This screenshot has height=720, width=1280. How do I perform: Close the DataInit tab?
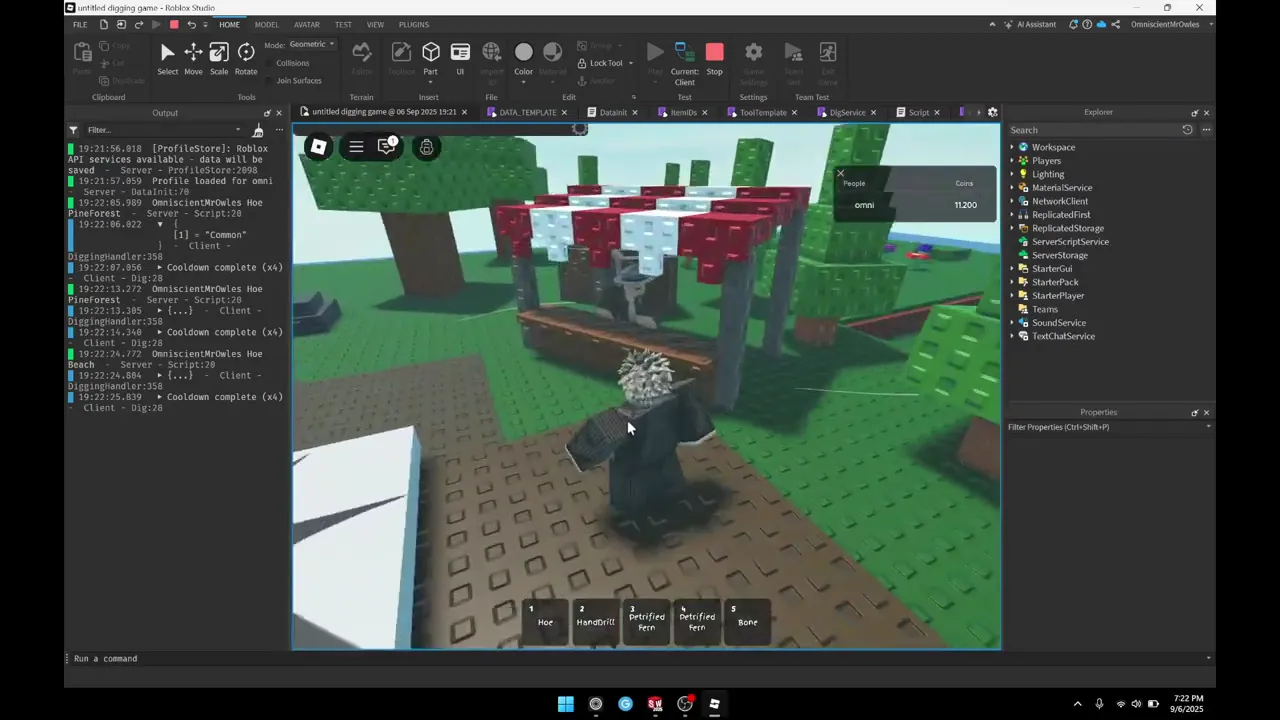coord(635,112)
